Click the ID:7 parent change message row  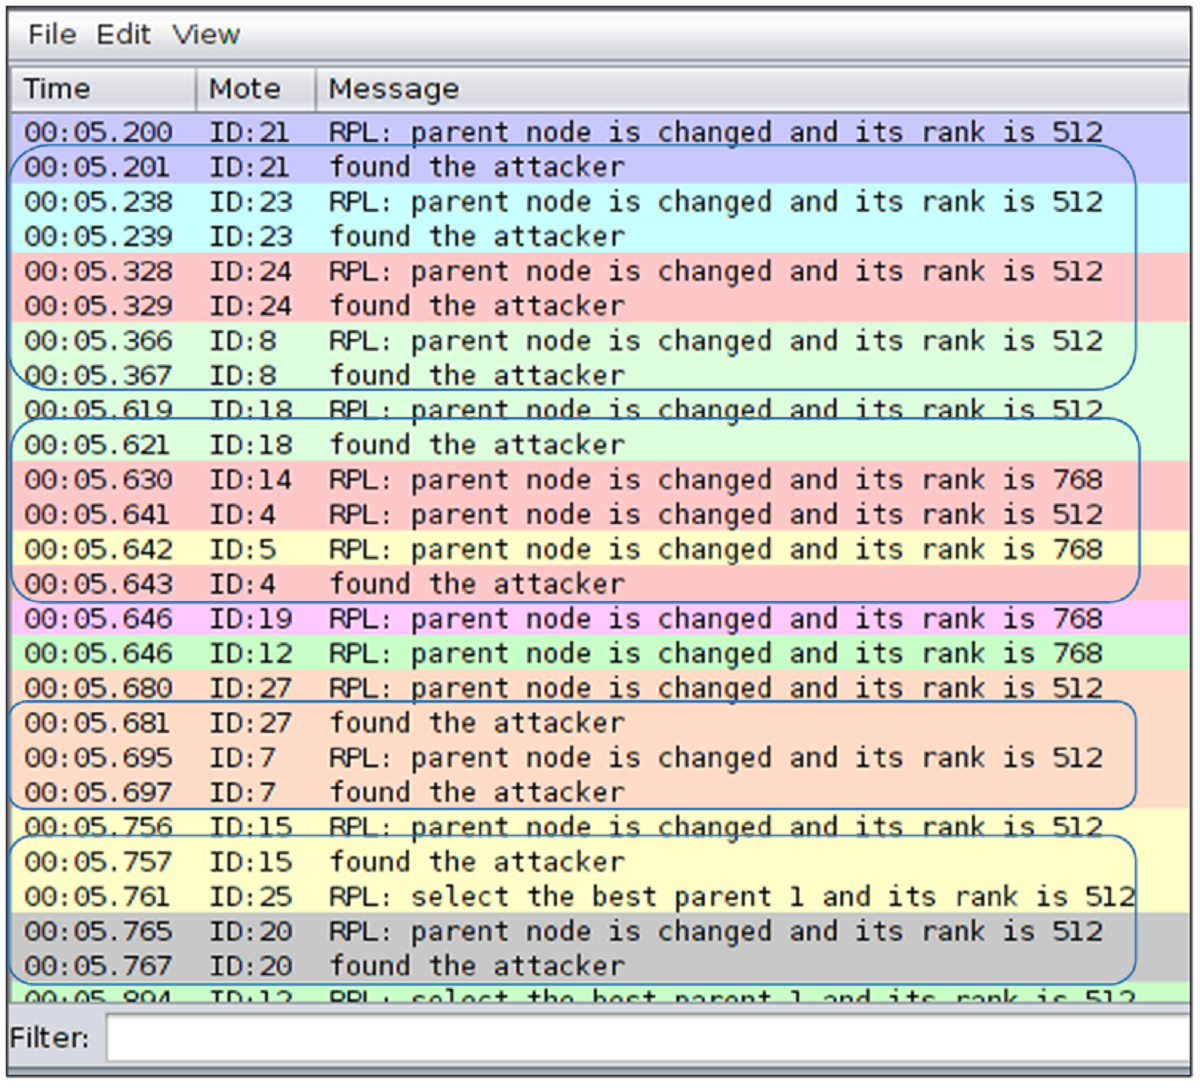pos(600,757)
